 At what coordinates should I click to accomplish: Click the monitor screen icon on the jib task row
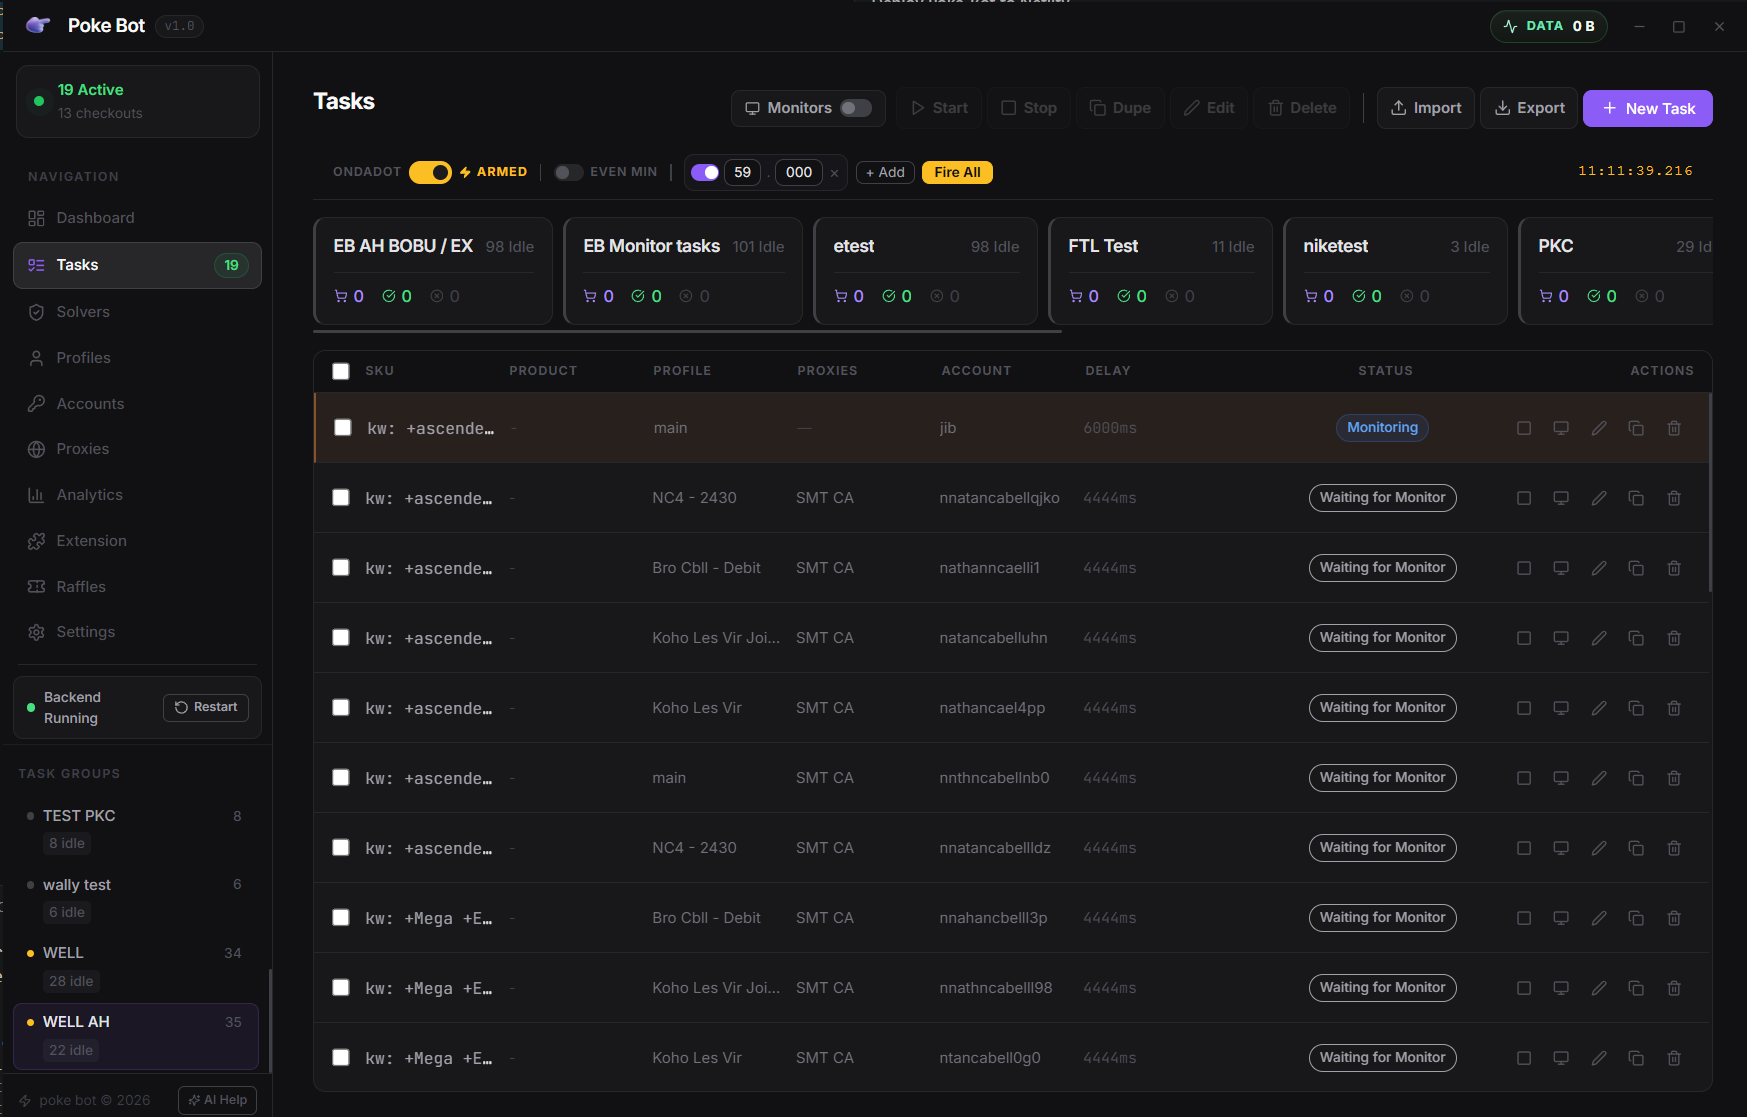click(1561, 427)
